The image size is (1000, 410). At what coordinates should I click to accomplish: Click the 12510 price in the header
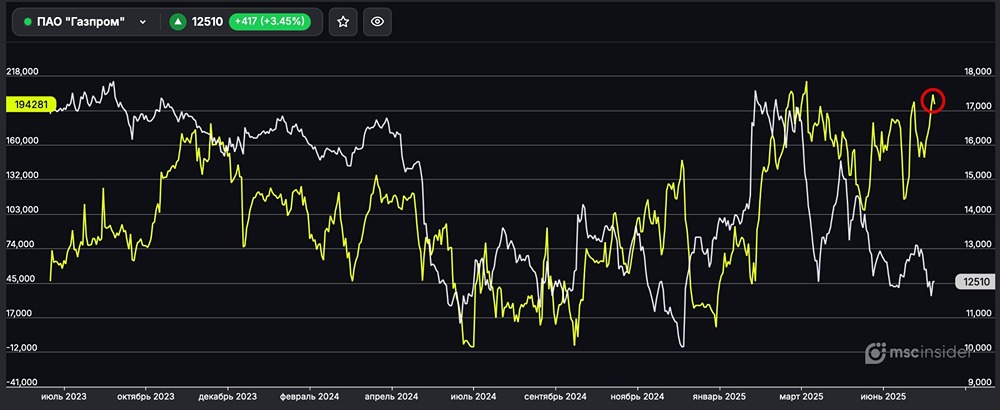pos(207,22)
